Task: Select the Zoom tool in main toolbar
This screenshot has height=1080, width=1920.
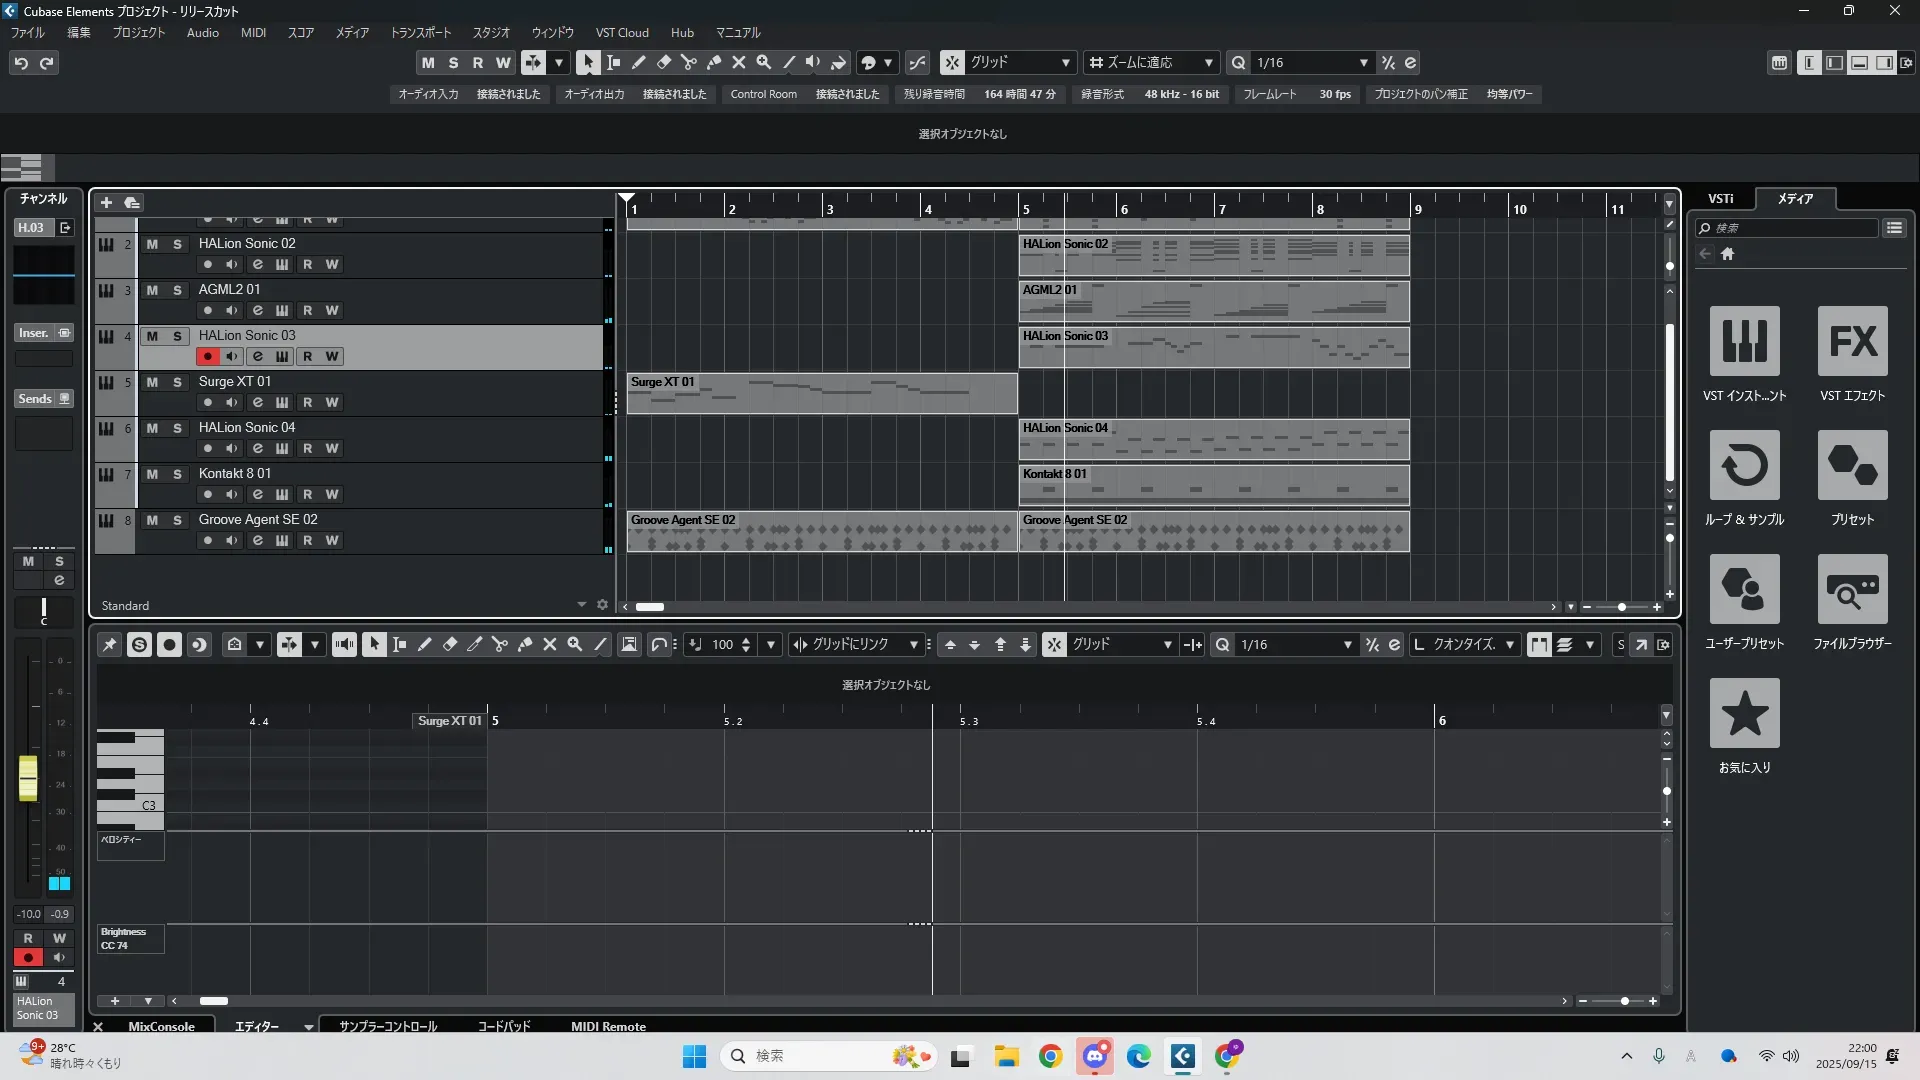Action: pos(764,62)
